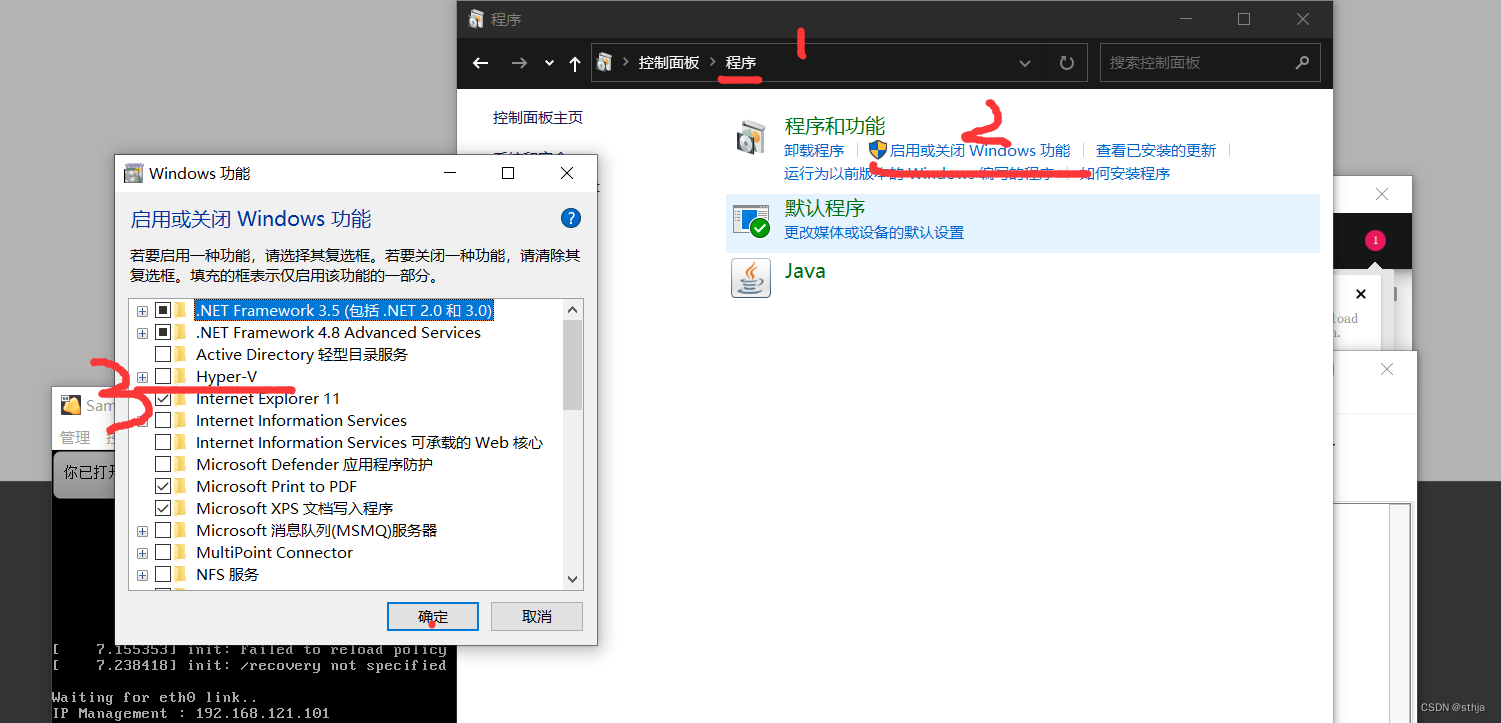Click the 程序和功能 icon

(751, 138)
